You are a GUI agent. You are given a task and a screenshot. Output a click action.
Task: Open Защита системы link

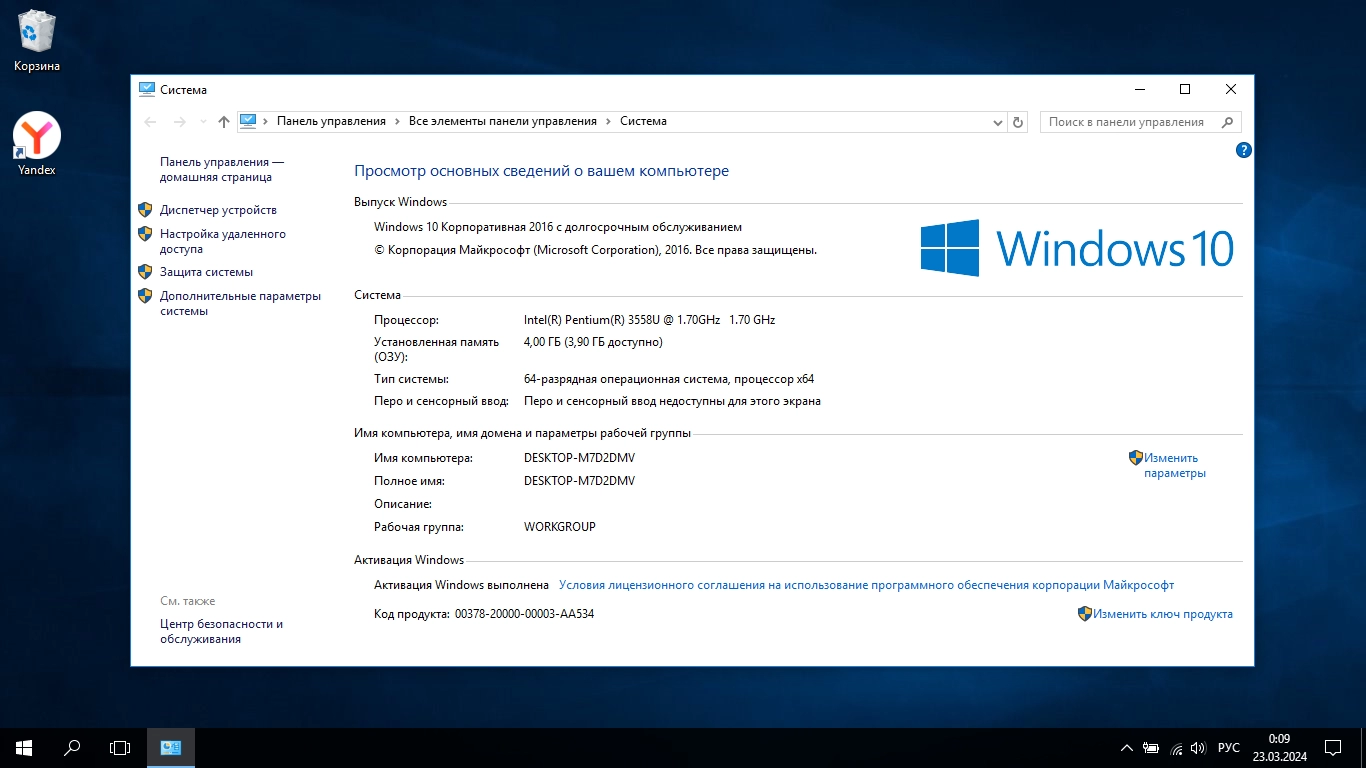pos(206,272)
